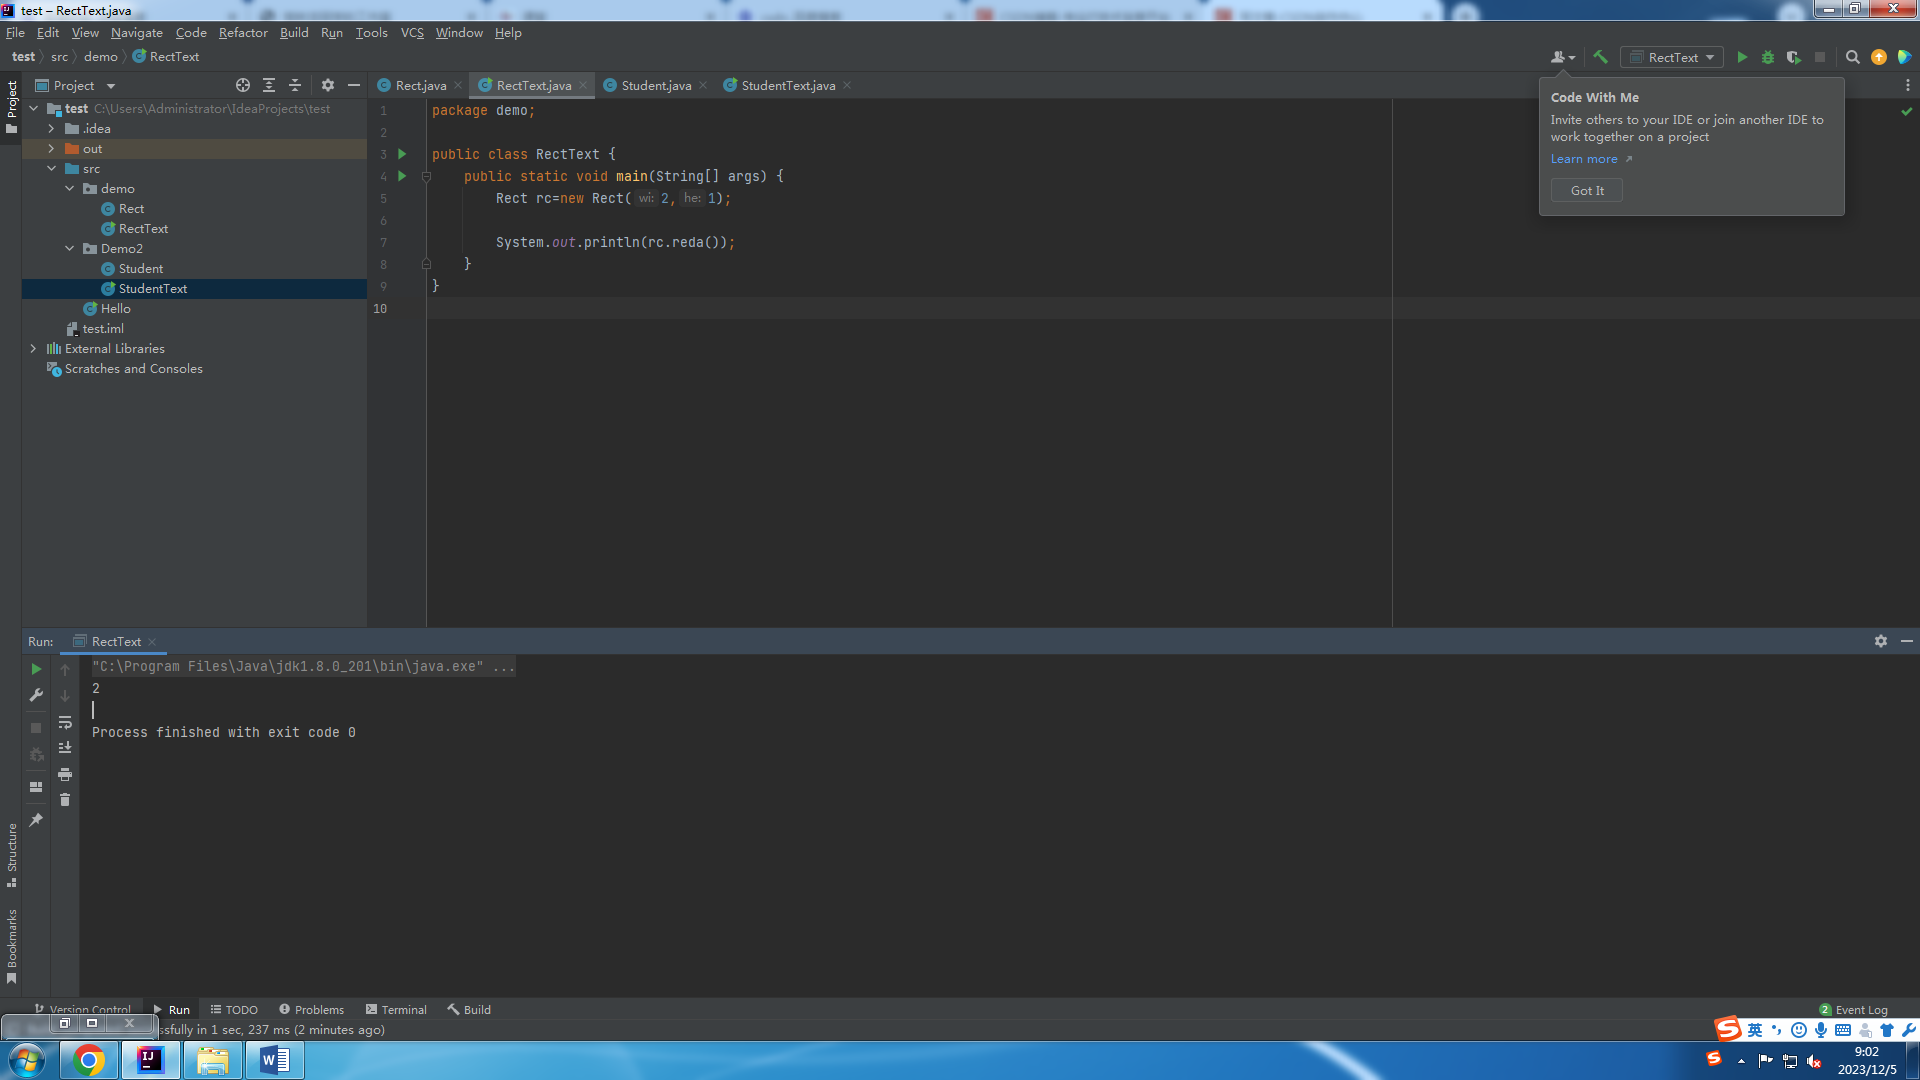Start debugging with the Debug bug icon

(x=1767, y=57)
